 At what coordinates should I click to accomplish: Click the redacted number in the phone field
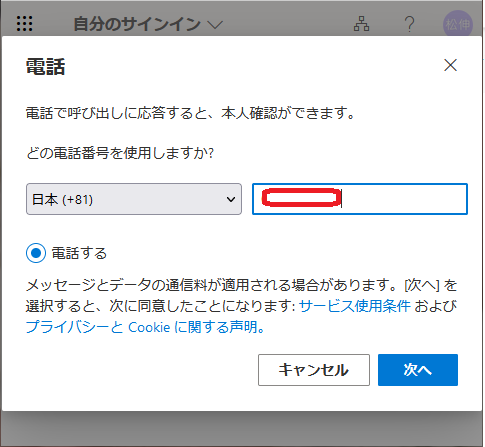[301, 197]
